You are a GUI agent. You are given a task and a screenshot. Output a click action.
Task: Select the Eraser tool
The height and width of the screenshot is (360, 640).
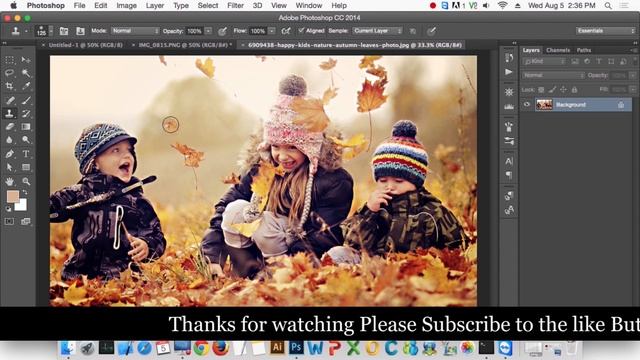coord(9,127)
